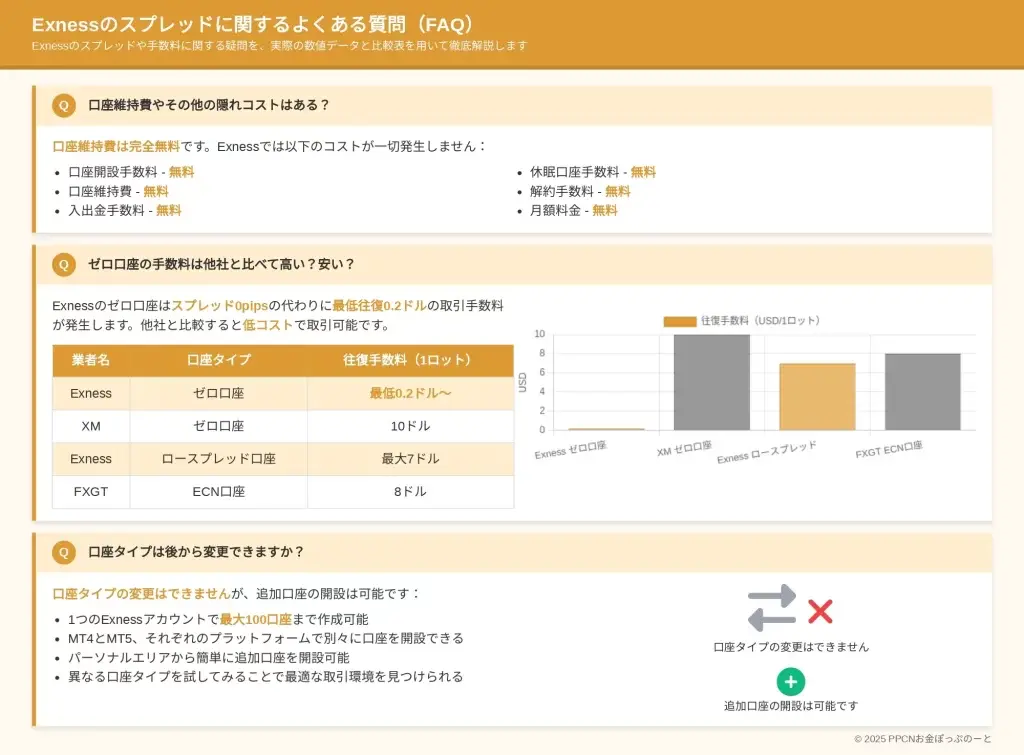The width and height of the screenshot is (1024, 755).
Task: Click the highlighted 口座維持費は完全無料 text
Action: point(116,146)
